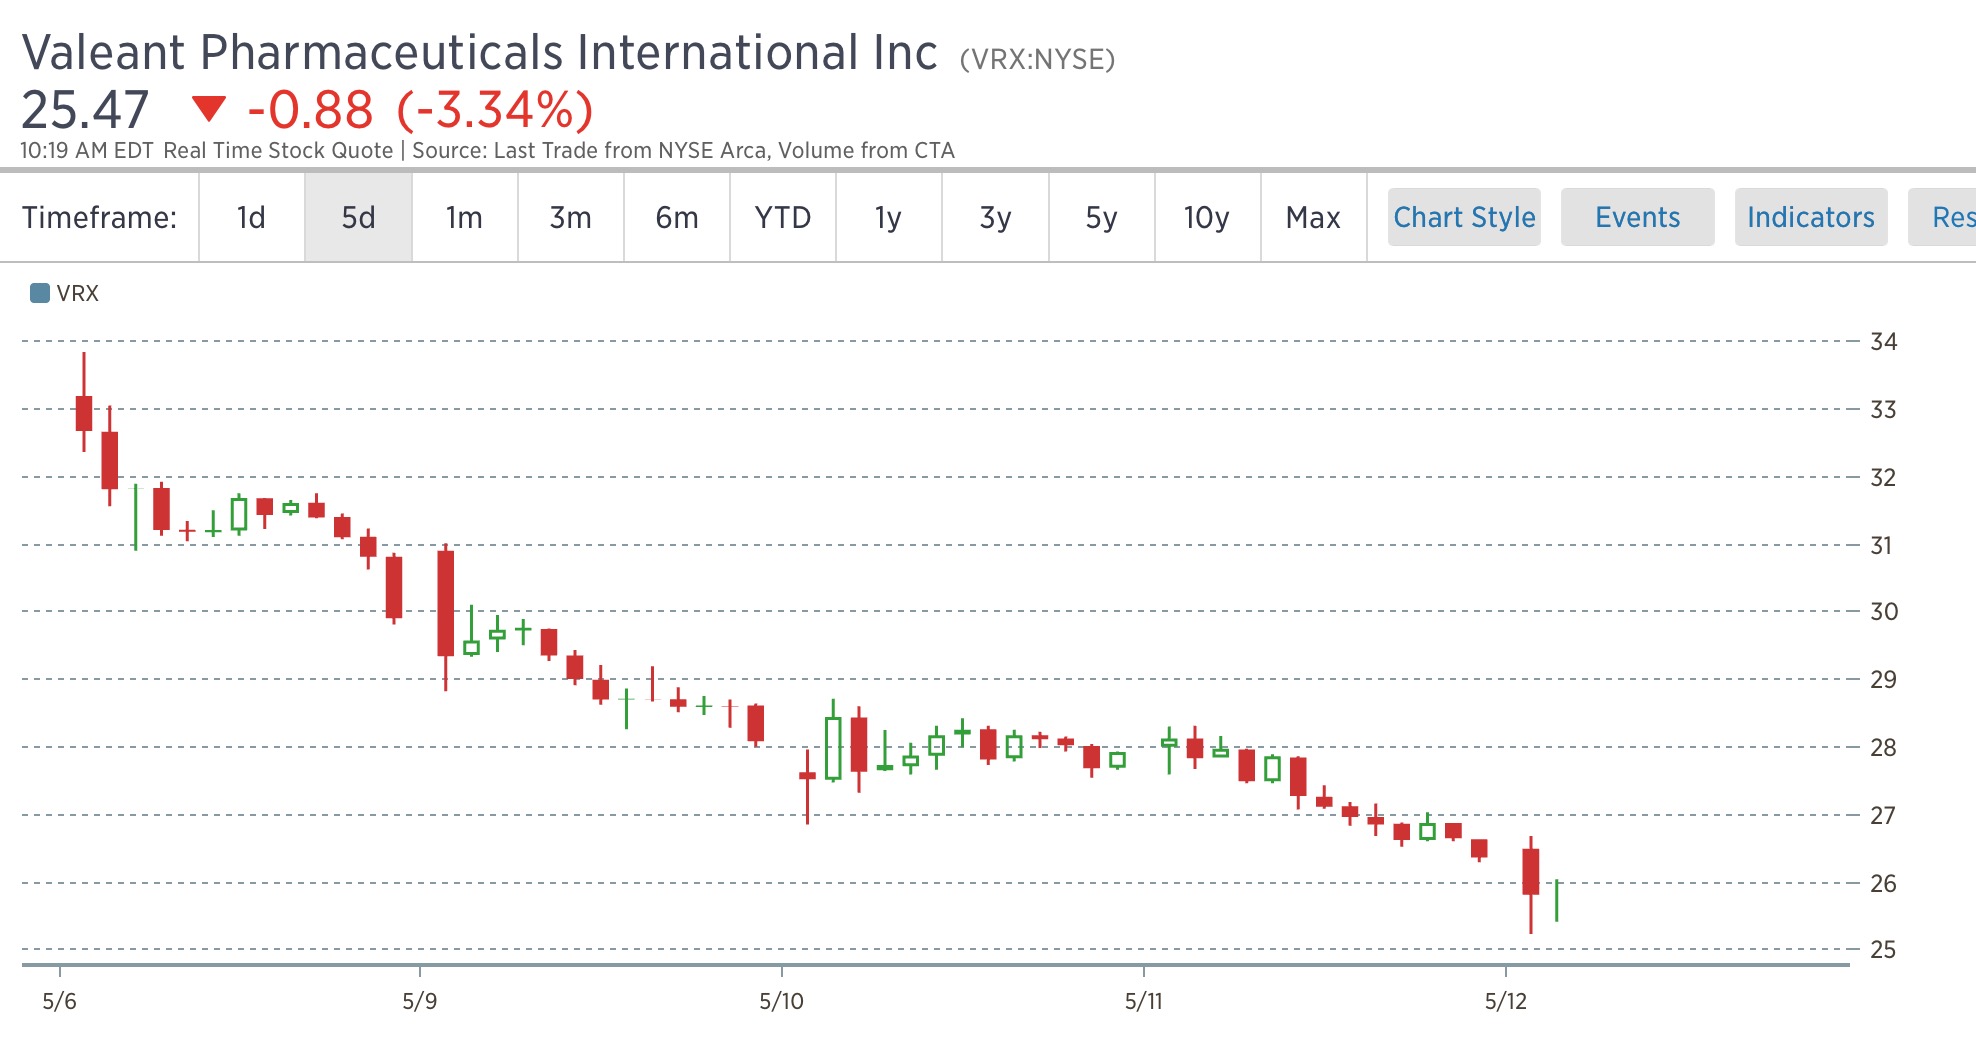Click the (-3.34%) percent change
This screenshot has width=1976, height=1043.
click(x=495, y=110)
